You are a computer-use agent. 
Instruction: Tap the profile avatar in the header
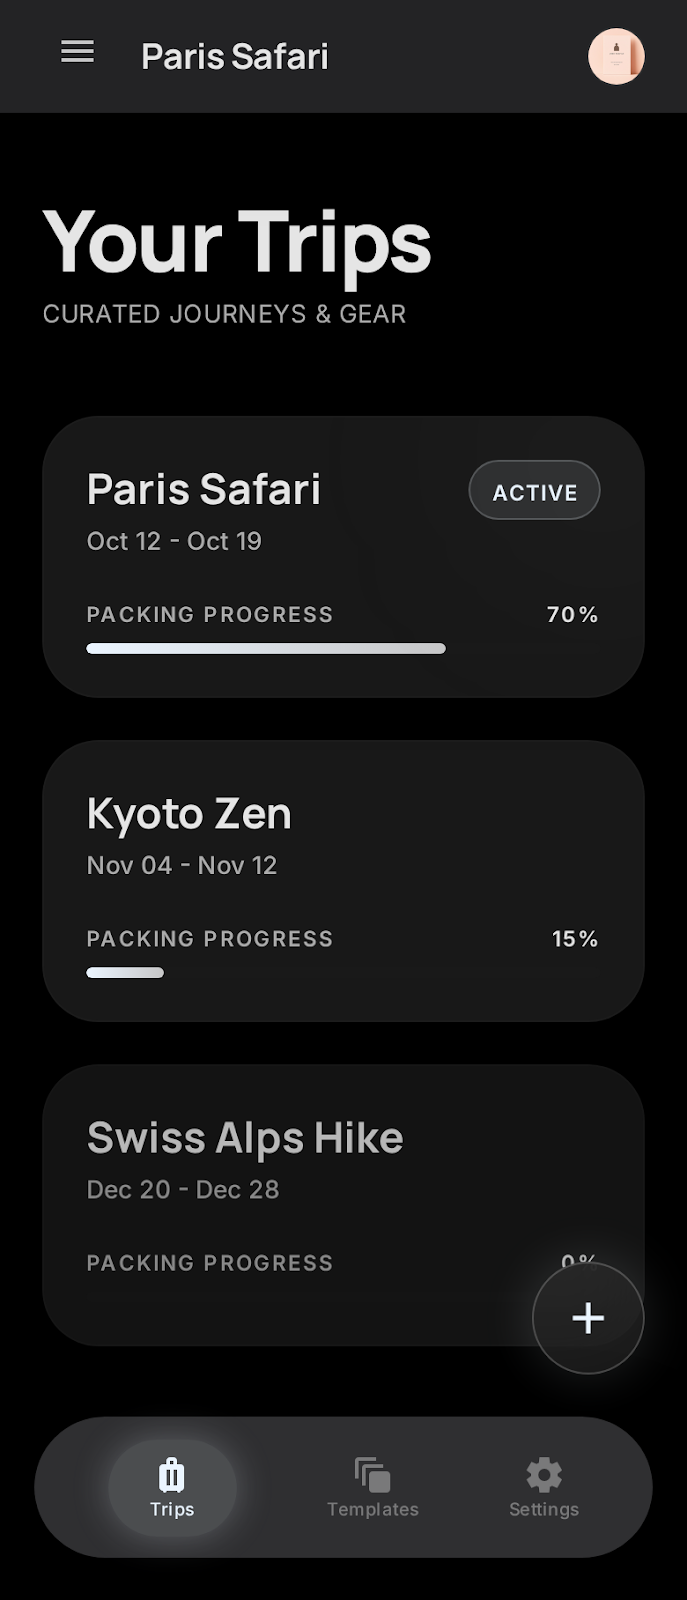pyautogui.click(x=616, y=56)
